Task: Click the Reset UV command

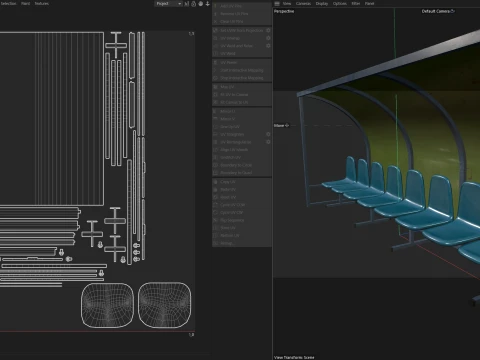Action: coord(242,197)
